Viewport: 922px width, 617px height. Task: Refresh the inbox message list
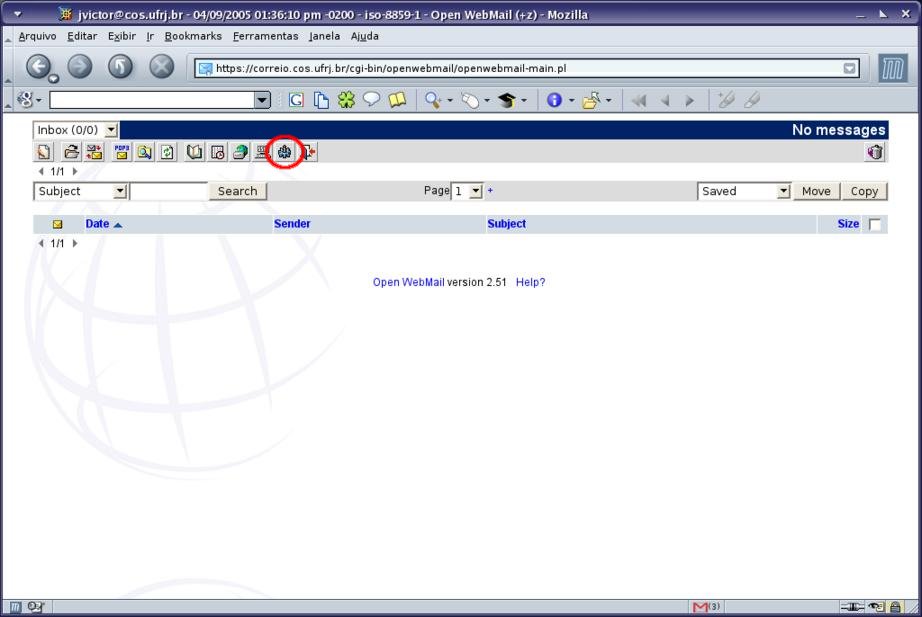pos(167,152)
